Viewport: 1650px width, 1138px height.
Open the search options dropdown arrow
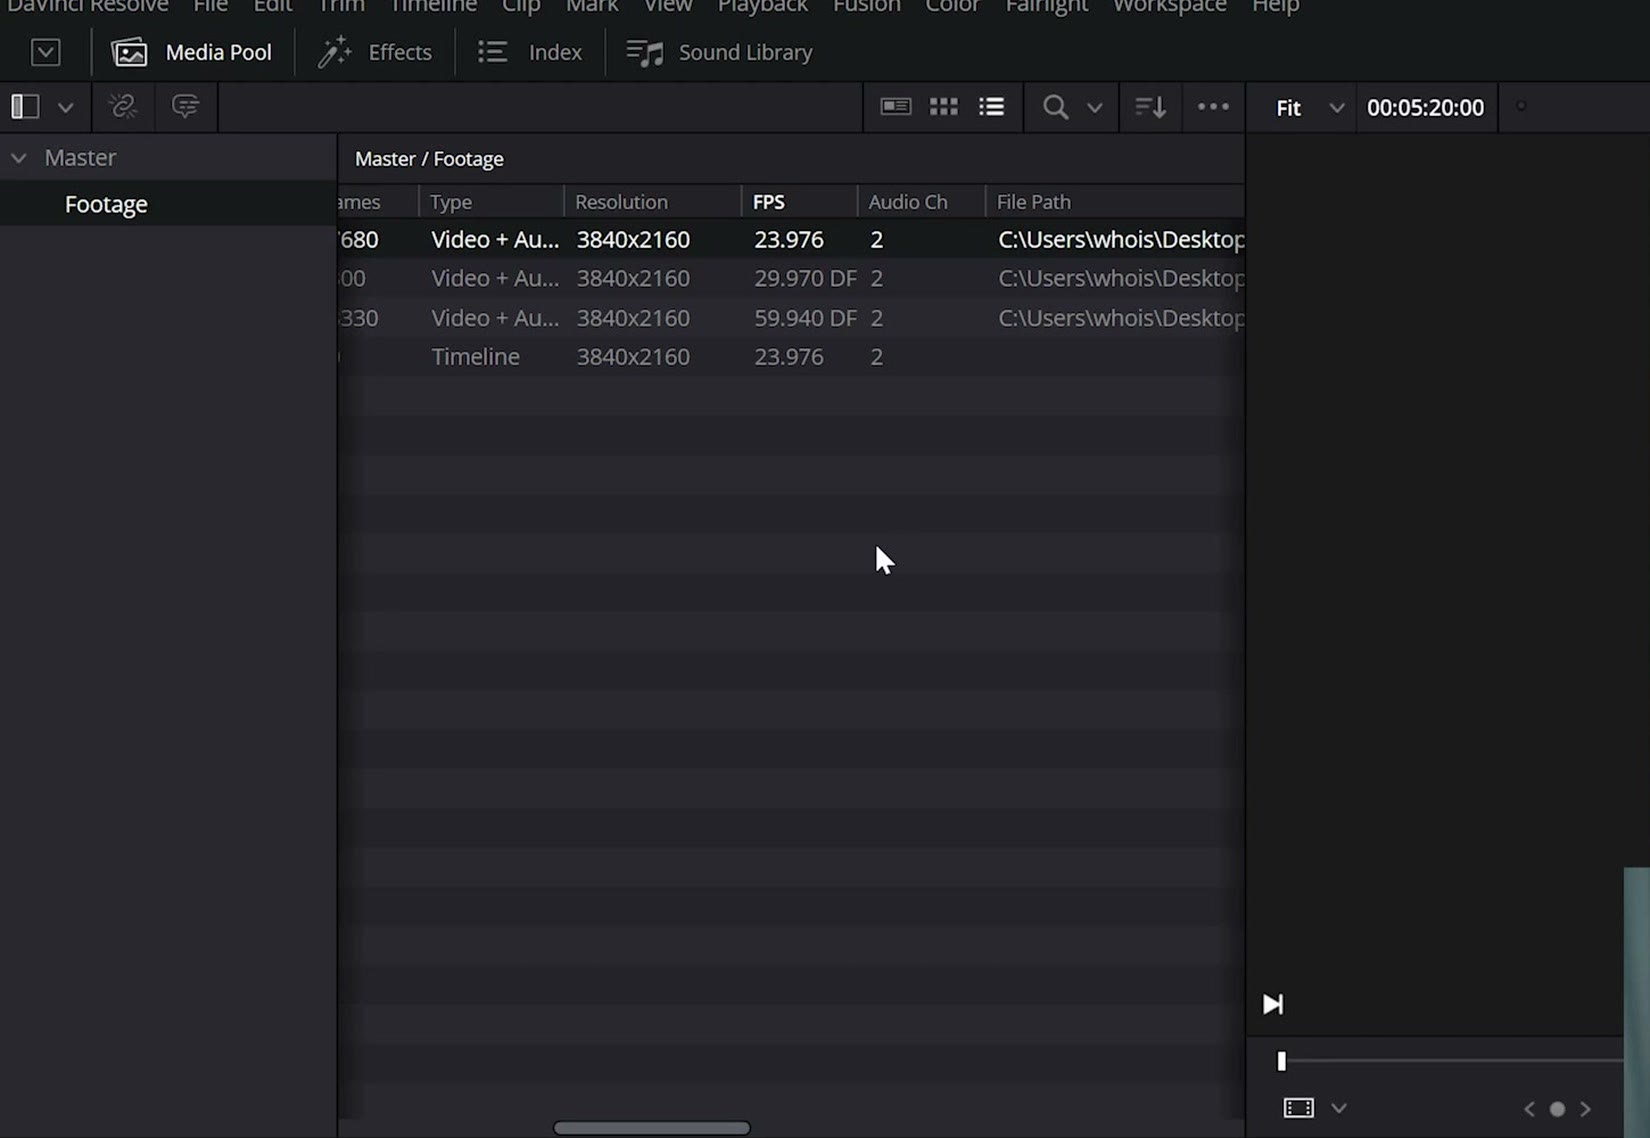click(1094, 107)
